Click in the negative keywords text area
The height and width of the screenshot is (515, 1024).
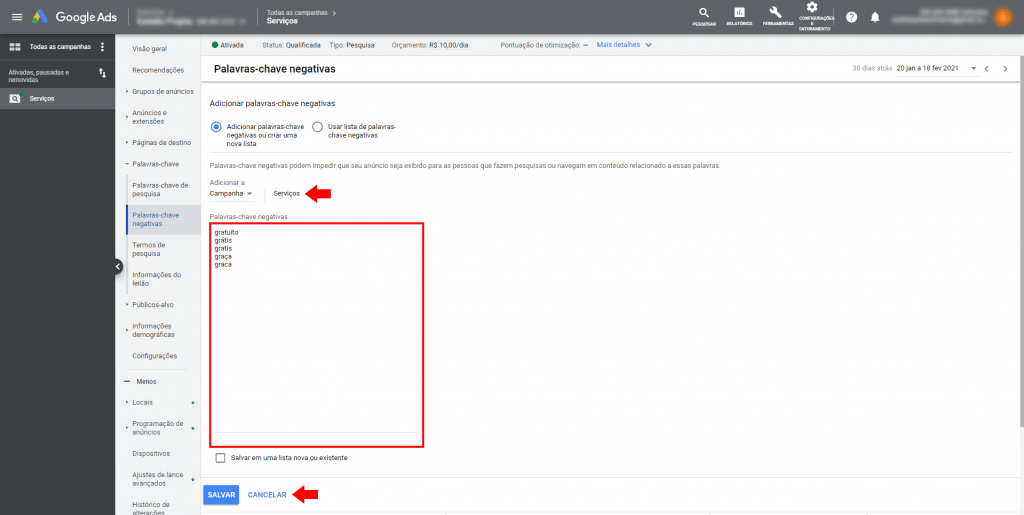point(317,335)
